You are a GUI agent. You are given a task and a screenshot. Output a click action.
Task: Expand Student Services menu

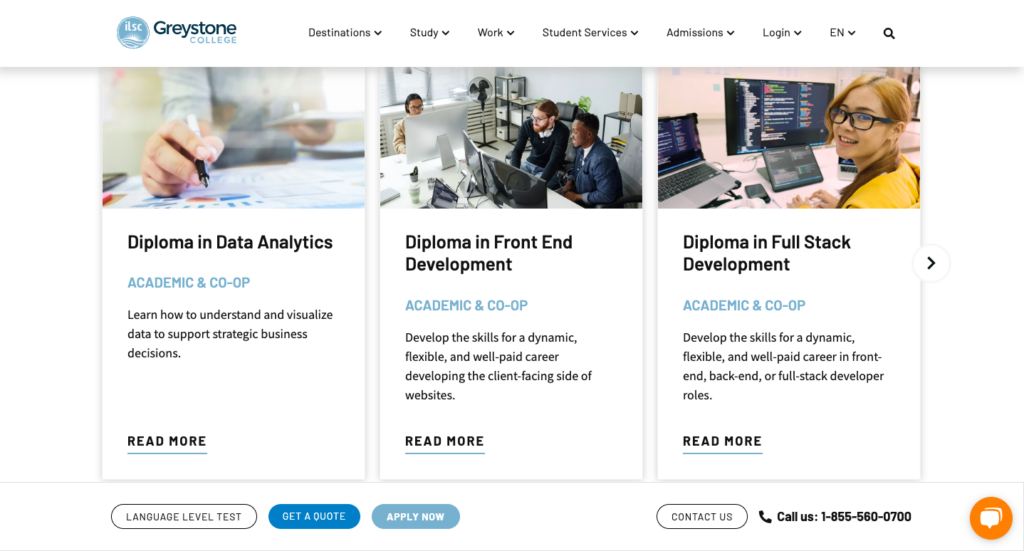click(590, 33)
